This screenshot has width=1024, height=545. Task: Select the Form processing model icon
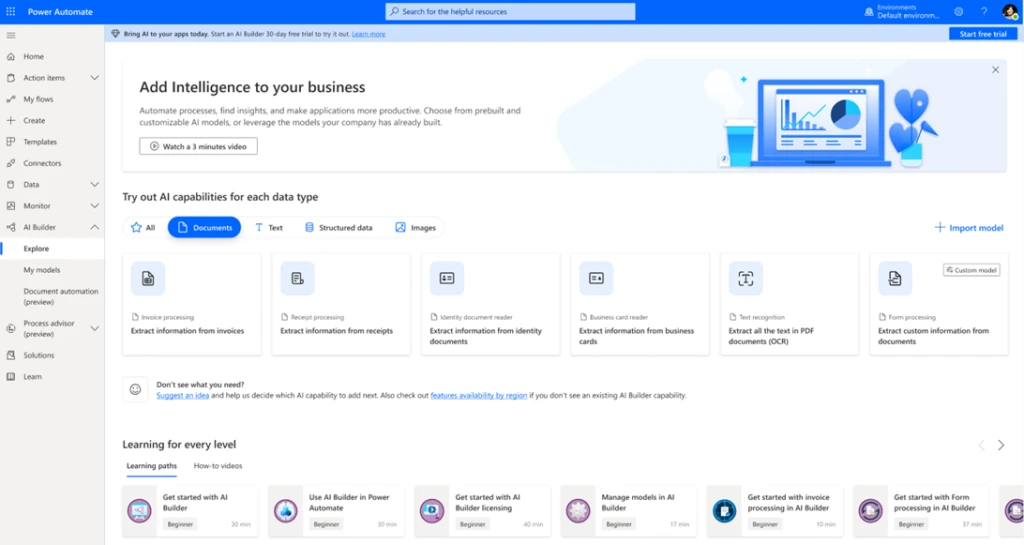point(895,278)
